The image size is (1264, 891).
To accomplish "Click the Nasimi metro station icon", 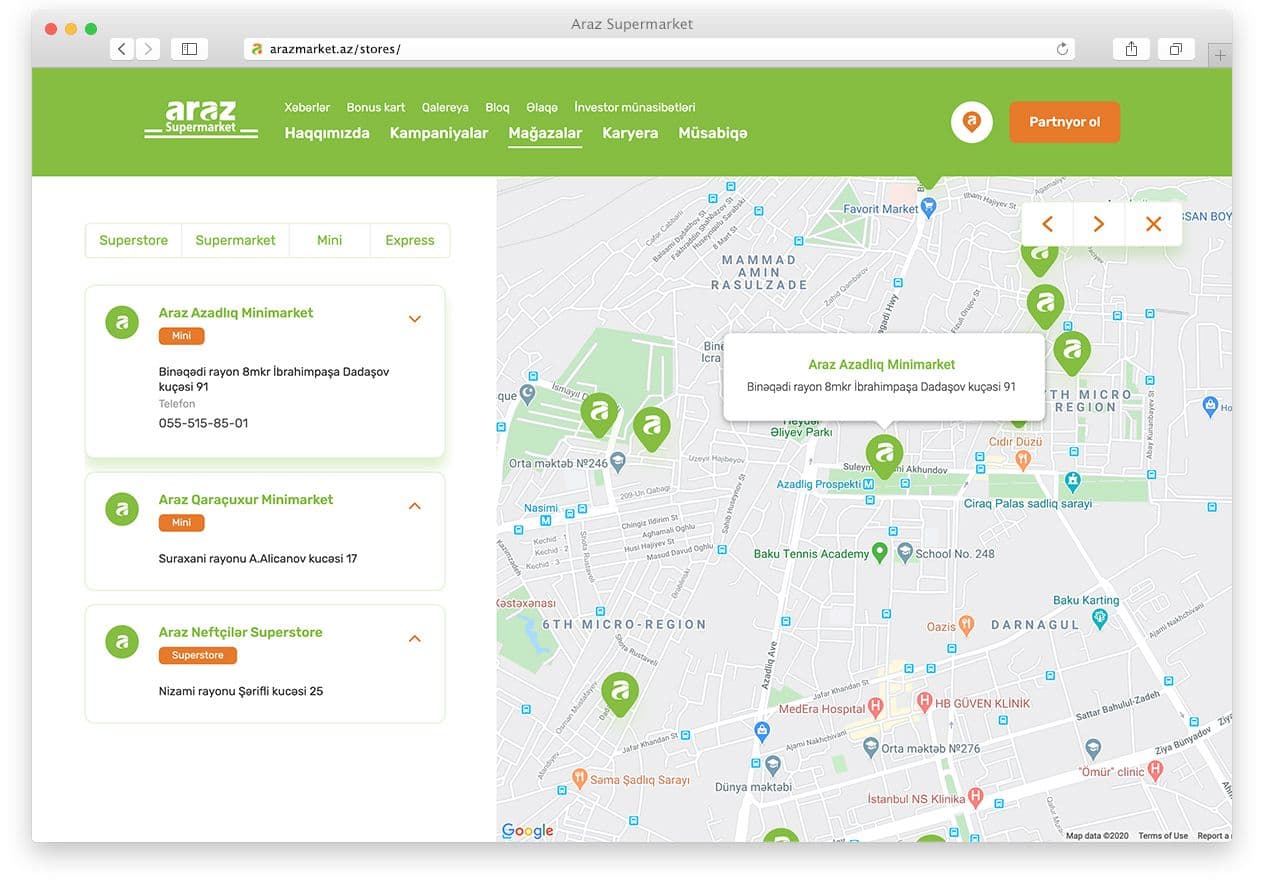I will [545, 519].
